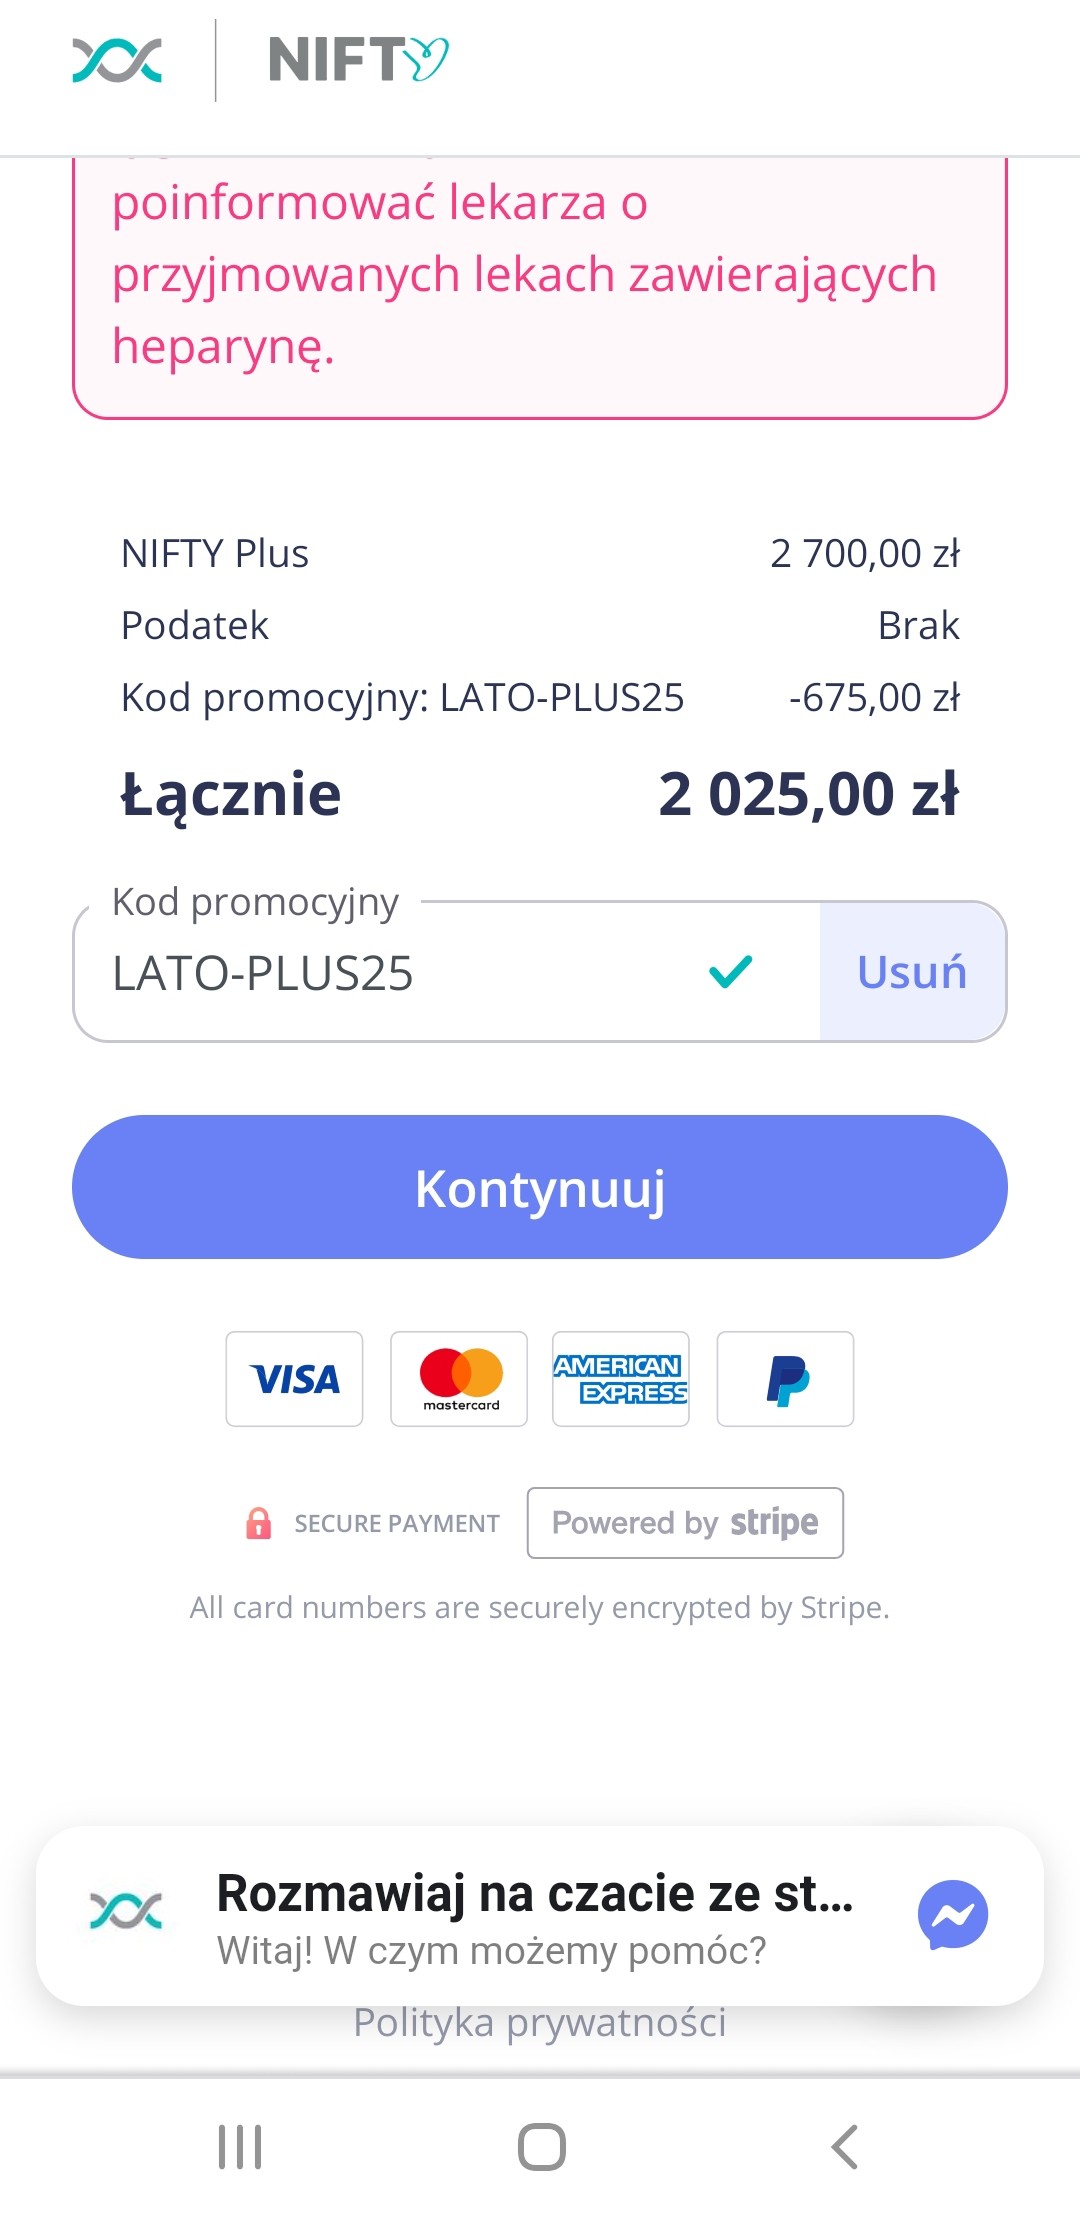Open Messenger chat bubble icon

[952, 1915]
